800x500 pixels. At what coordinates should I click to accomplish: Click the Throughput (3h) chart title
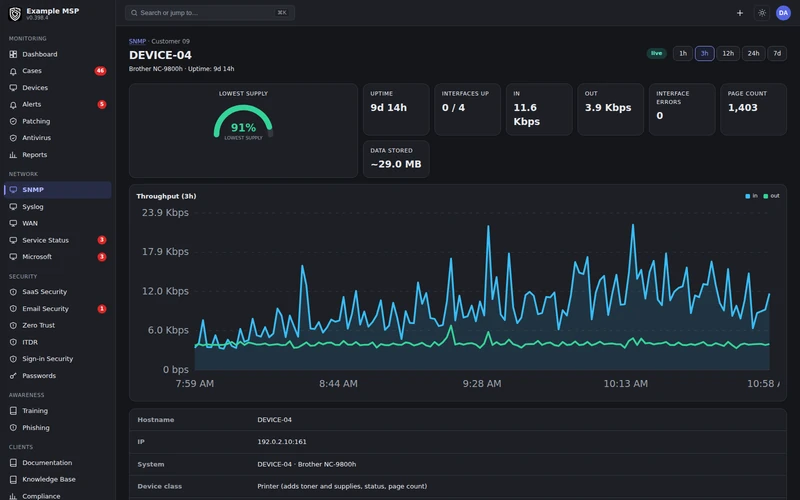tap(166, 196)
